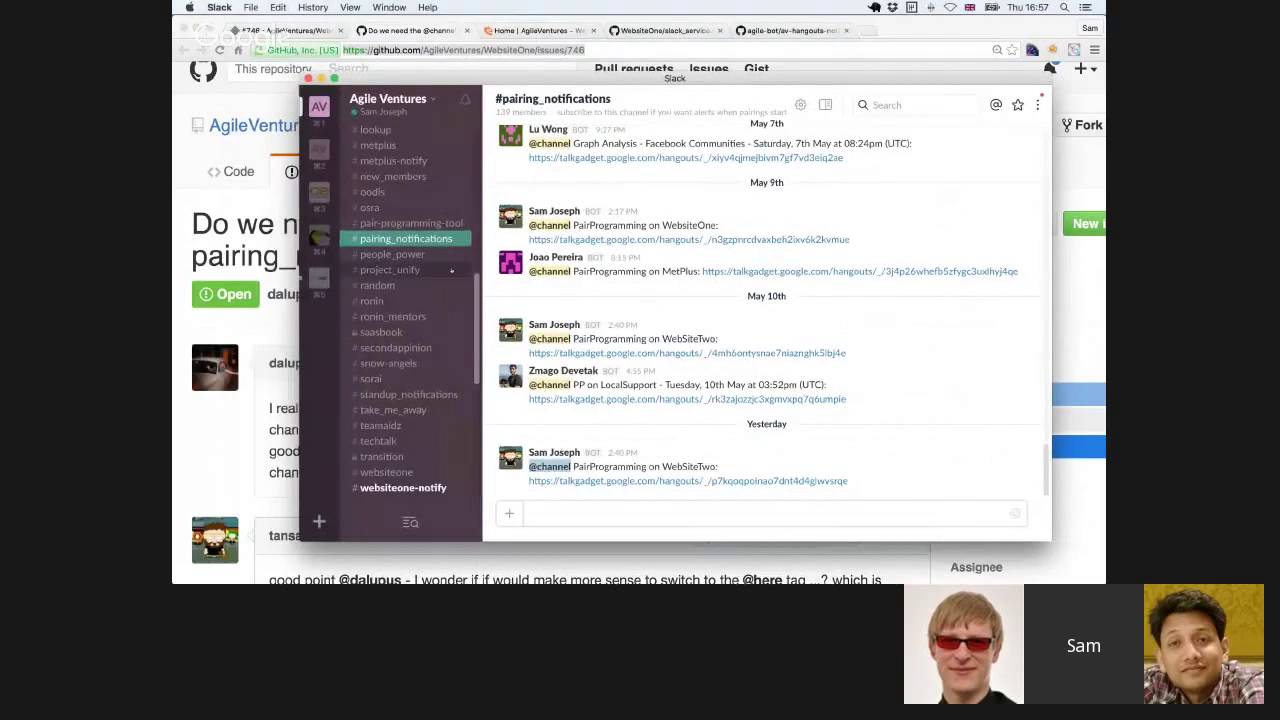Select the Sam video thumbnail
1280x720 pixels.
point(1083,645)
